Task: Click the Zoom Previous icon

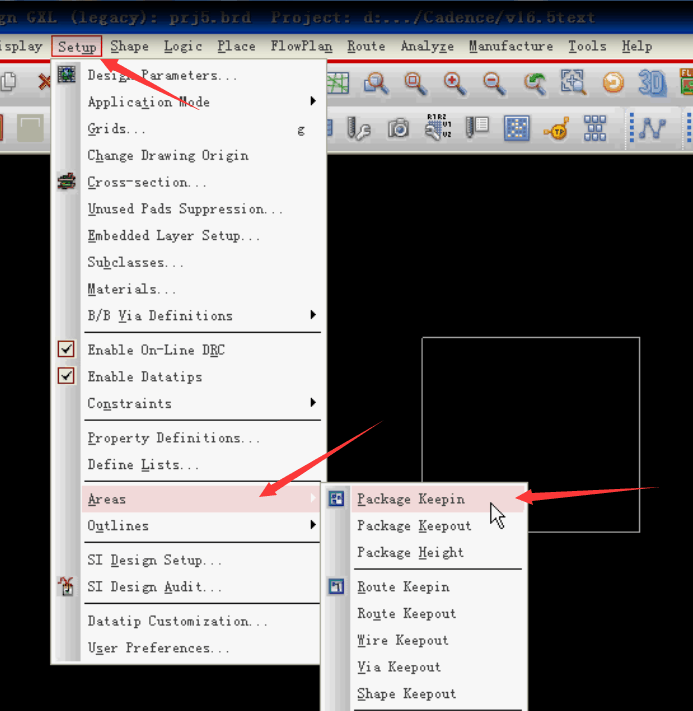Action: 535,83
